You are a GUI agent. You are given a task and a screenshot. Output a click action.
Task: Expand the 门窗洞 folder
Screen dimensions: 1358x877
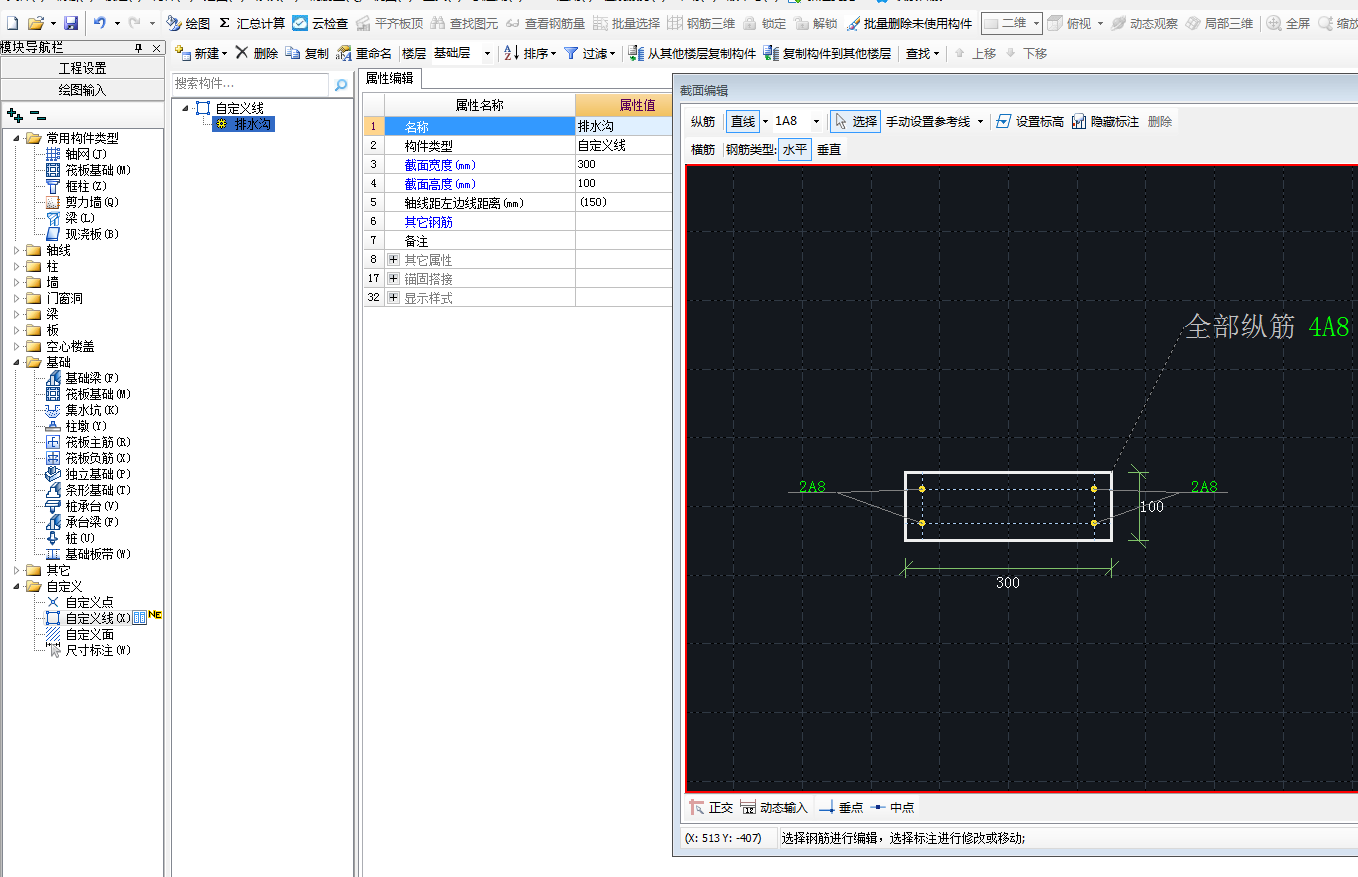click(x=17, y=298)
